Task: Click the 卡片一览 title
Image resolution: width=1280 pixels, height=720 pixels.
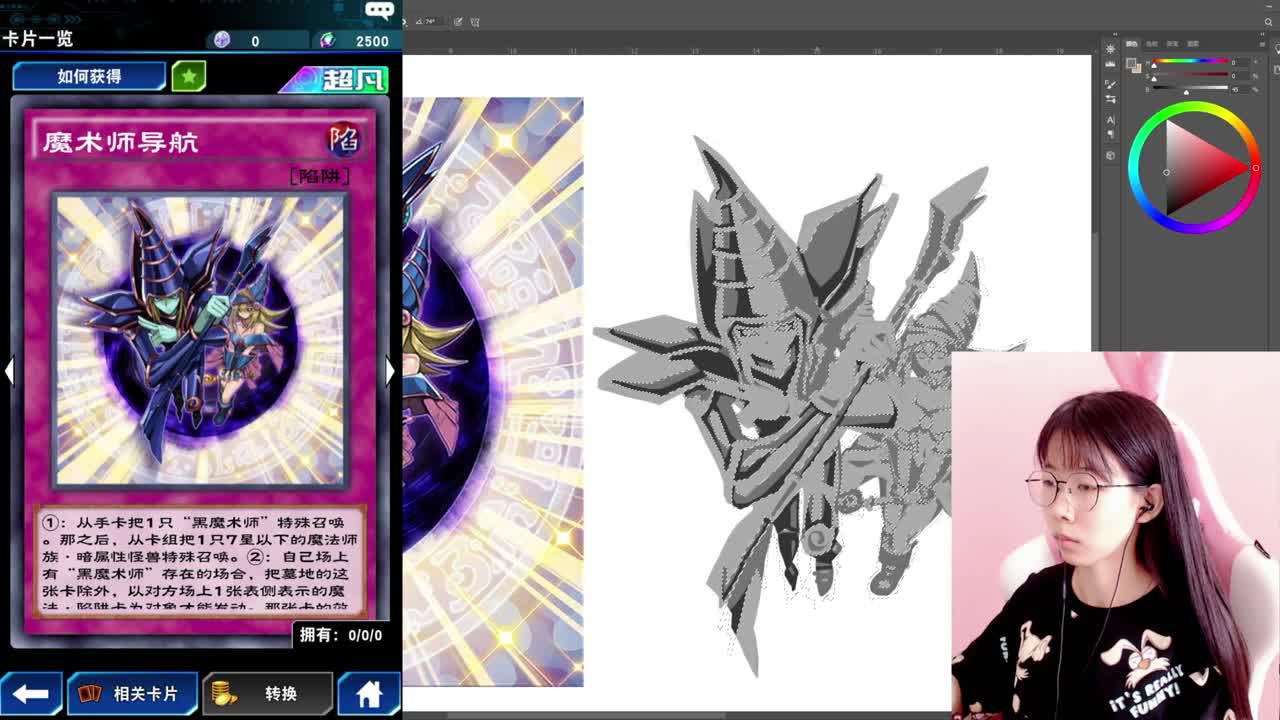Action: click(37, 38)
